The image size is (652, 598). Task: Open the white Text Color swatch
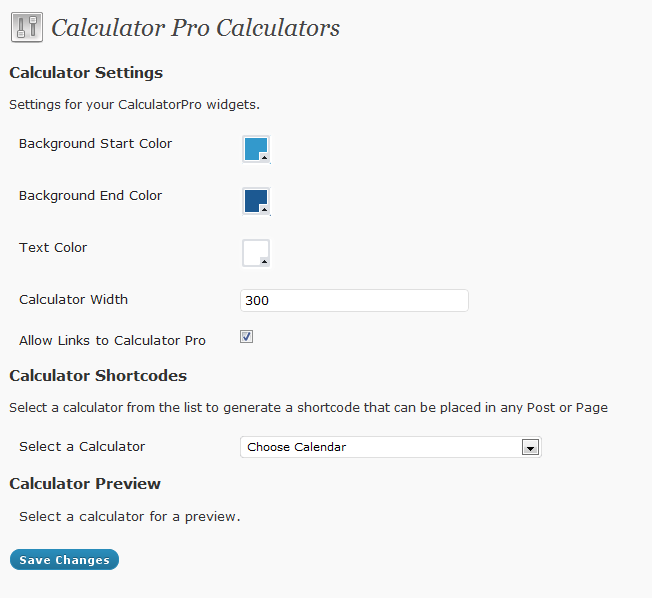(256, 253)
